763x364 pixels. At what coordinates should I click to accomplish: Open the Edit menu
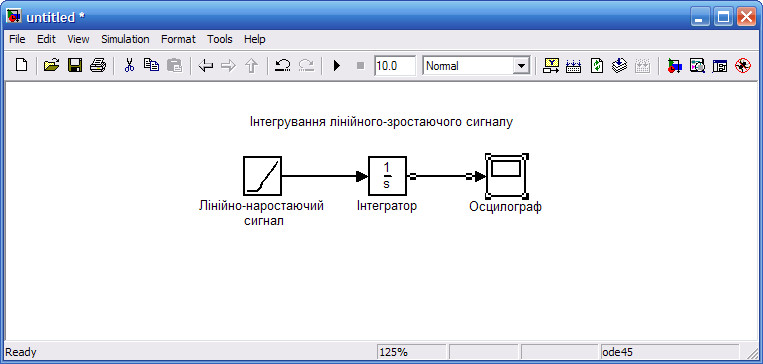point(47,39)
